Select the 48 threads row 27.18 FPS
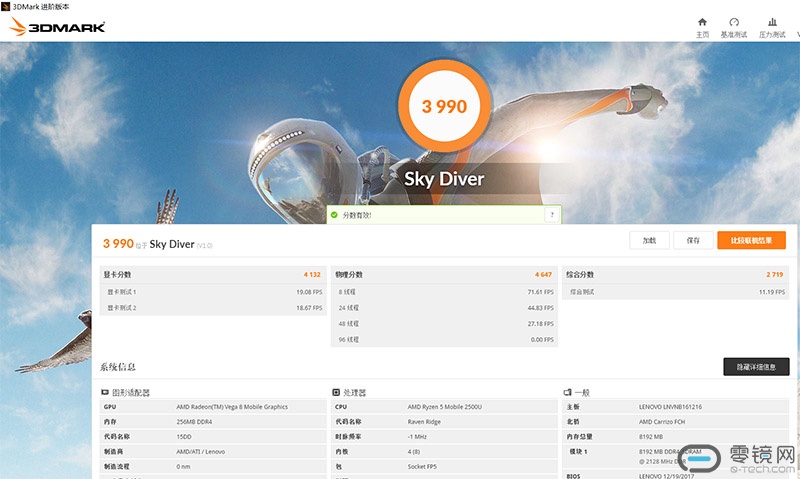The height and width of the screenshot is (479, 800). pyautogui.click(x=444, y=323)
